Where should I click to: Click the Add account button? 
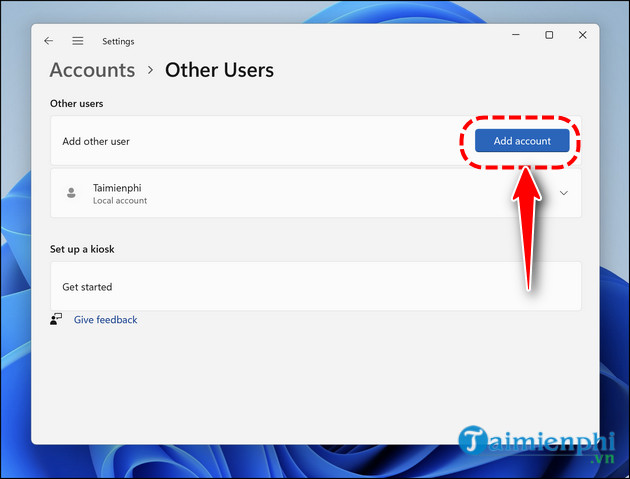tap(522, 141)
